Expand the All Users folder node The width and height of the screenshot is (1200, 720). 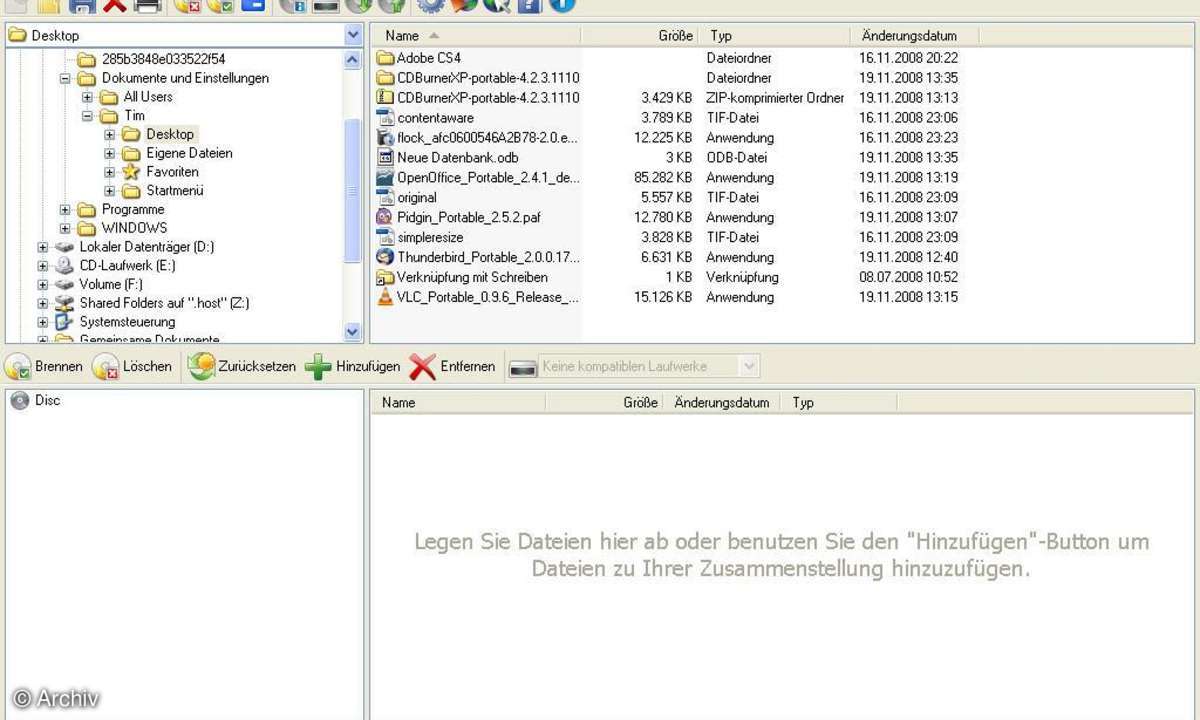click(87, 97)
